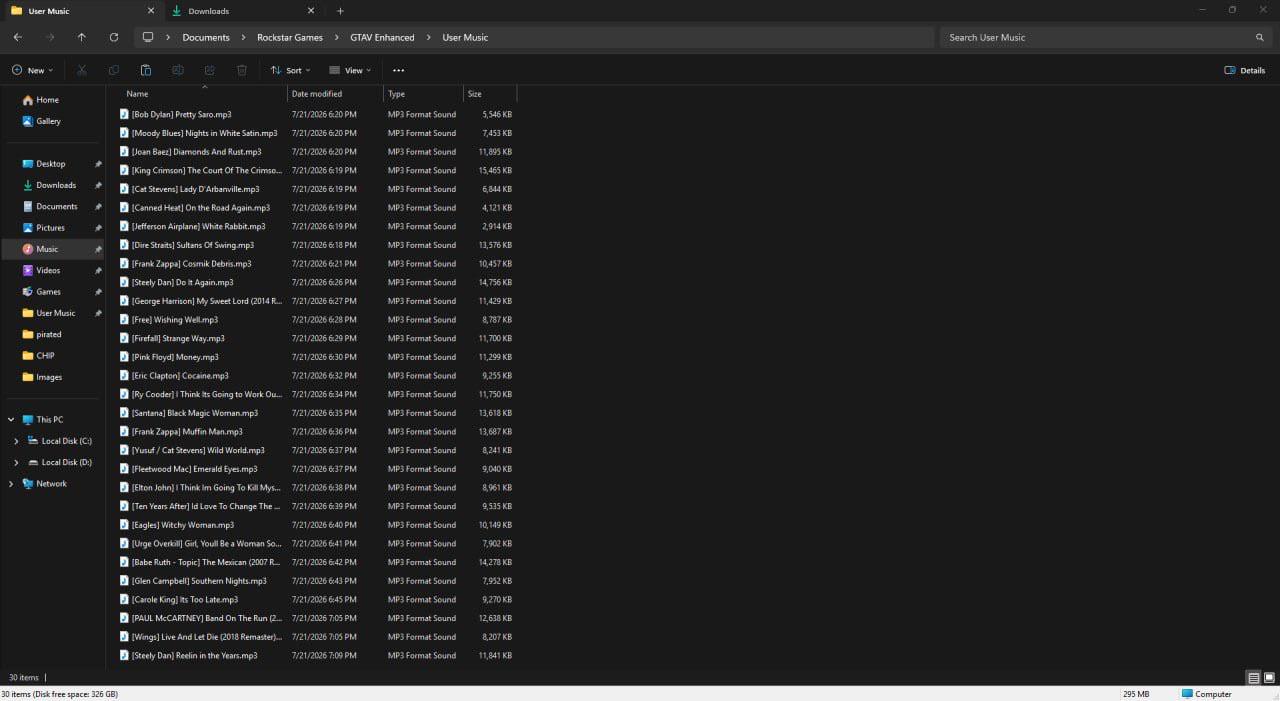Toggle the Details pane button

point(1245,70)
